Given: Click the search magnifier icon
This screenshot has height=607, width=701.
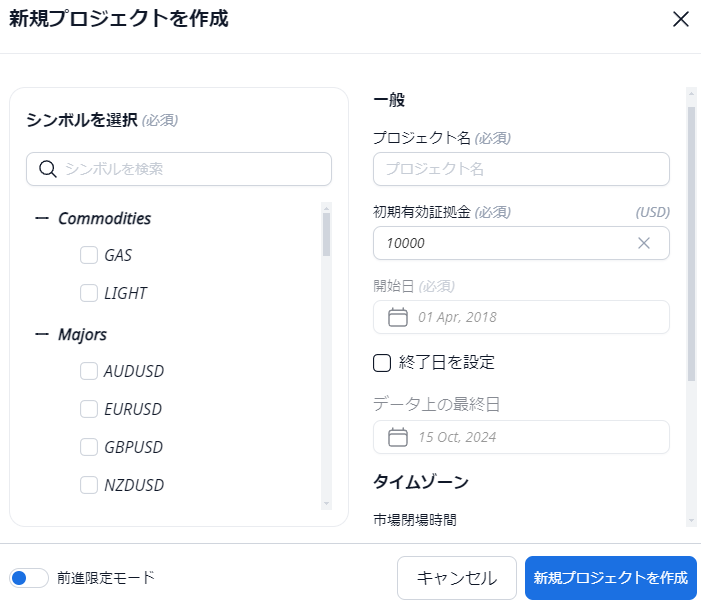Looking at the screenshot, I should (47, 169).
